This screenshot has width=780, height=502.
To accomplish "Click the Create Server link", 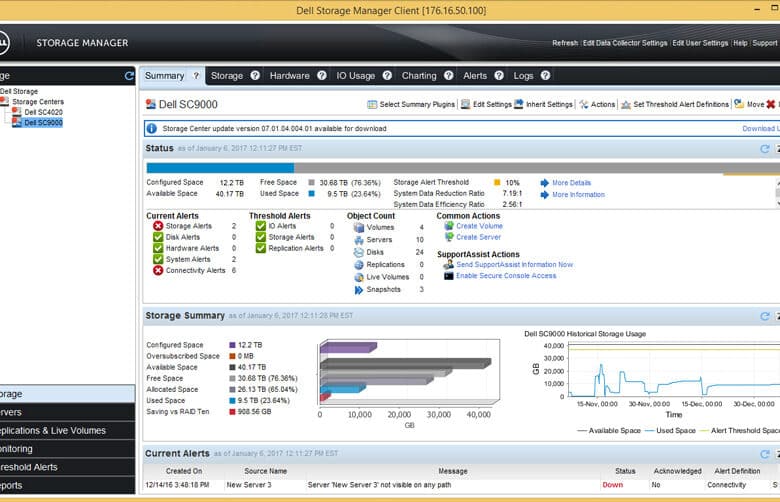I will [478, 237].
